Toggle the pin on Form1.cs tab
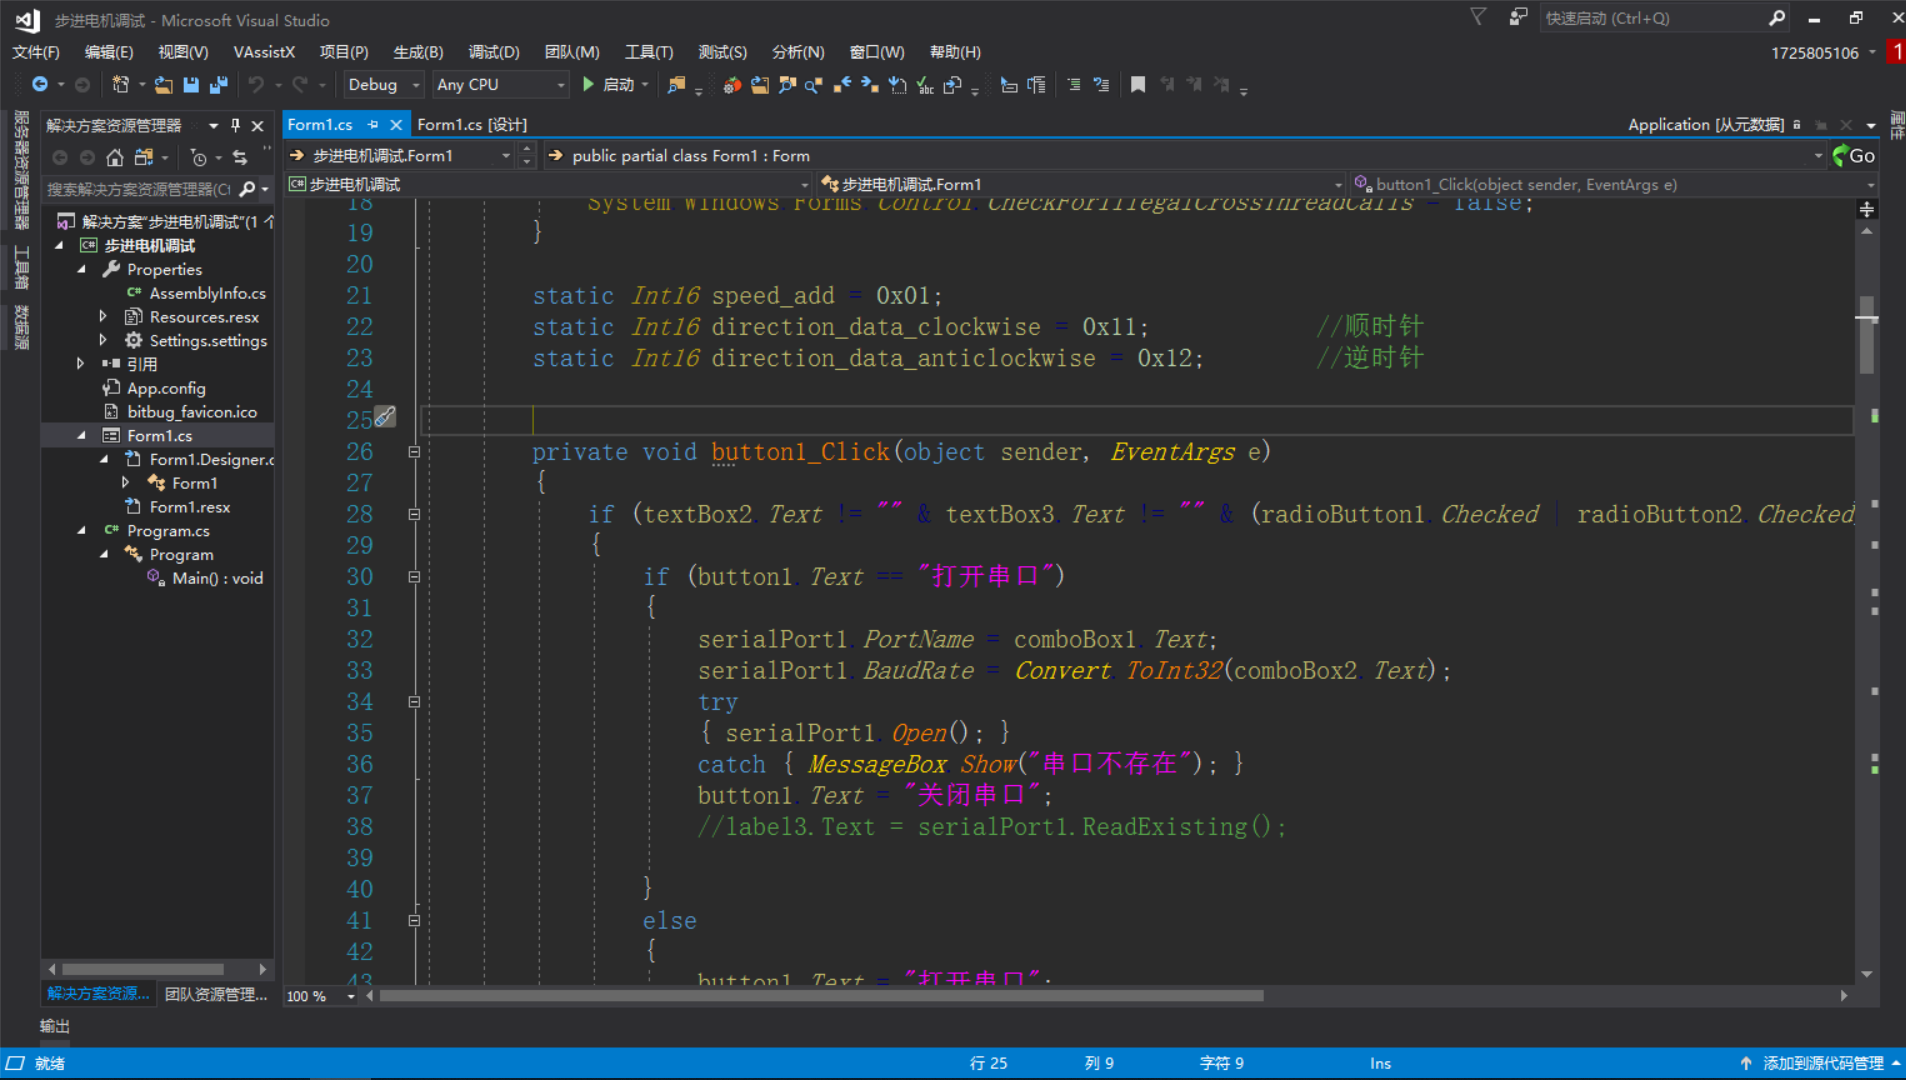The image size is (1906, 1080). click(373, 124)
